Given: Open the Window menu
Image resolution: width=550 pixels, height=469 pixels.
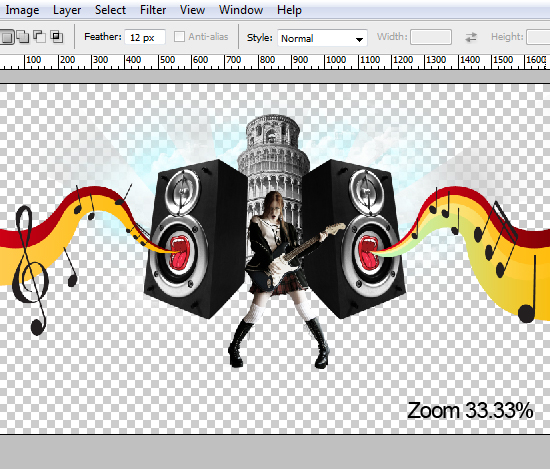Looking at the screenshot, I should tap(241, 10).
